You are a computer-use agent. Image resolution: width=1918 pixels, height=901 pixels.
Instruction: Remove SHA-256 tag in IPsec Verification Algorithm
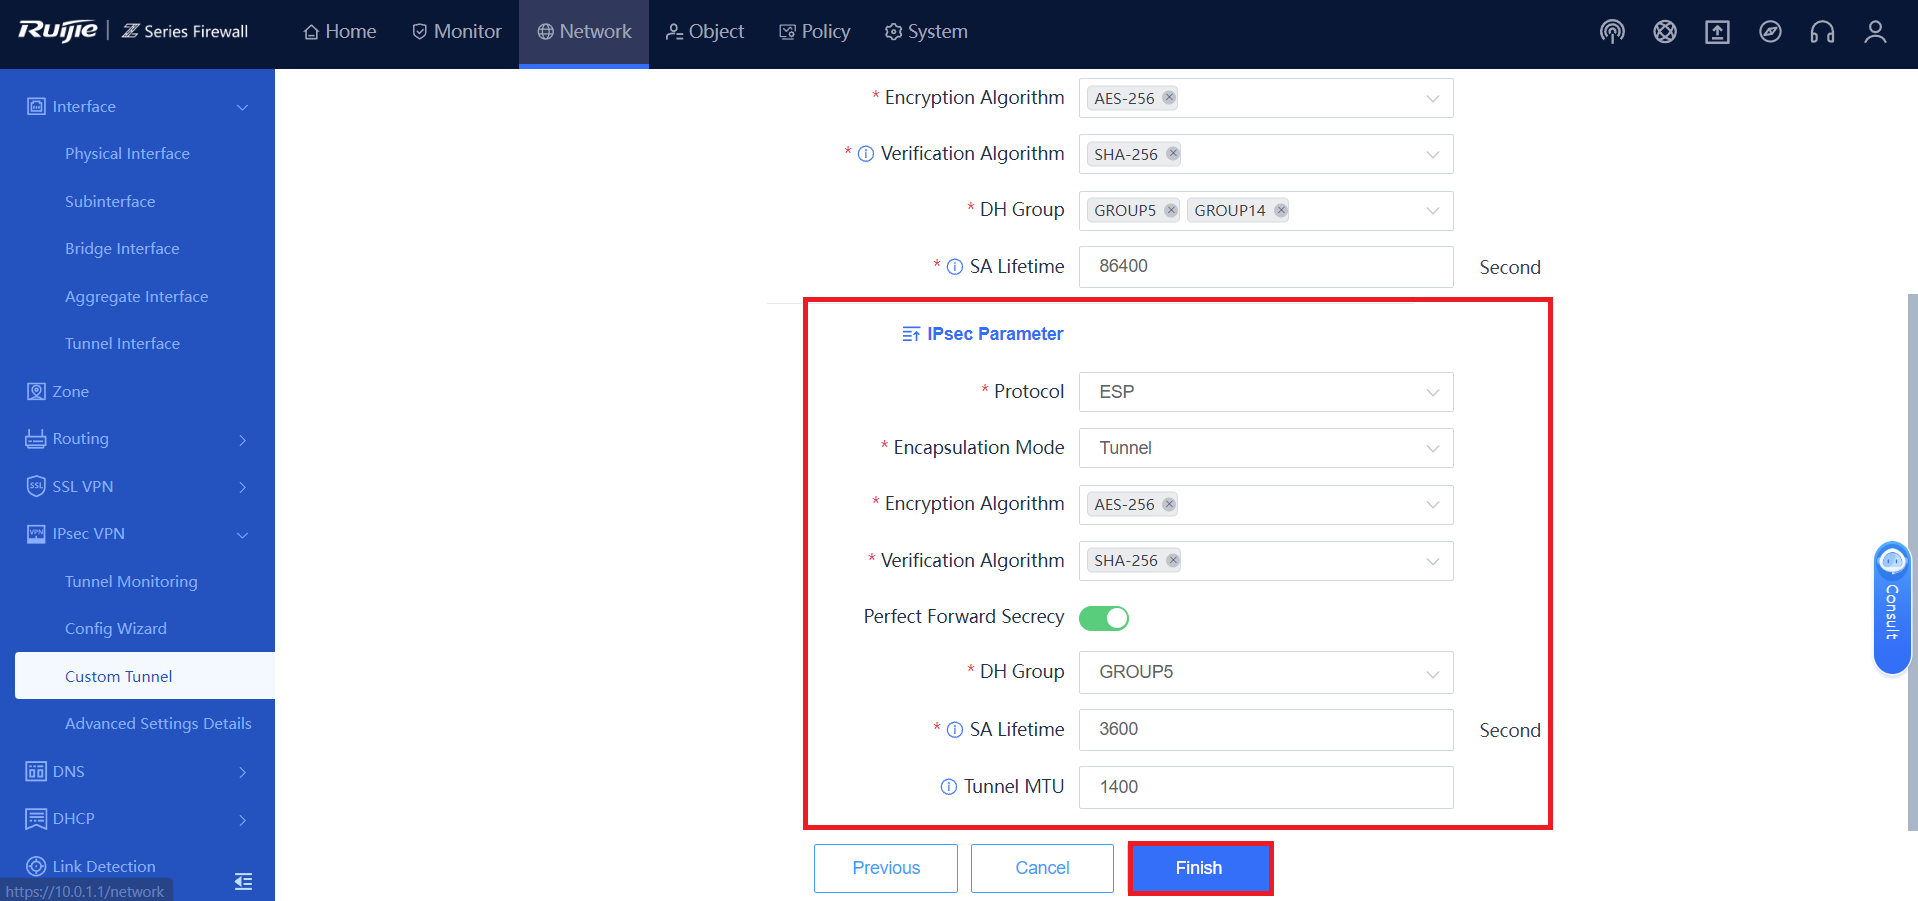(x=1173, y=560)
